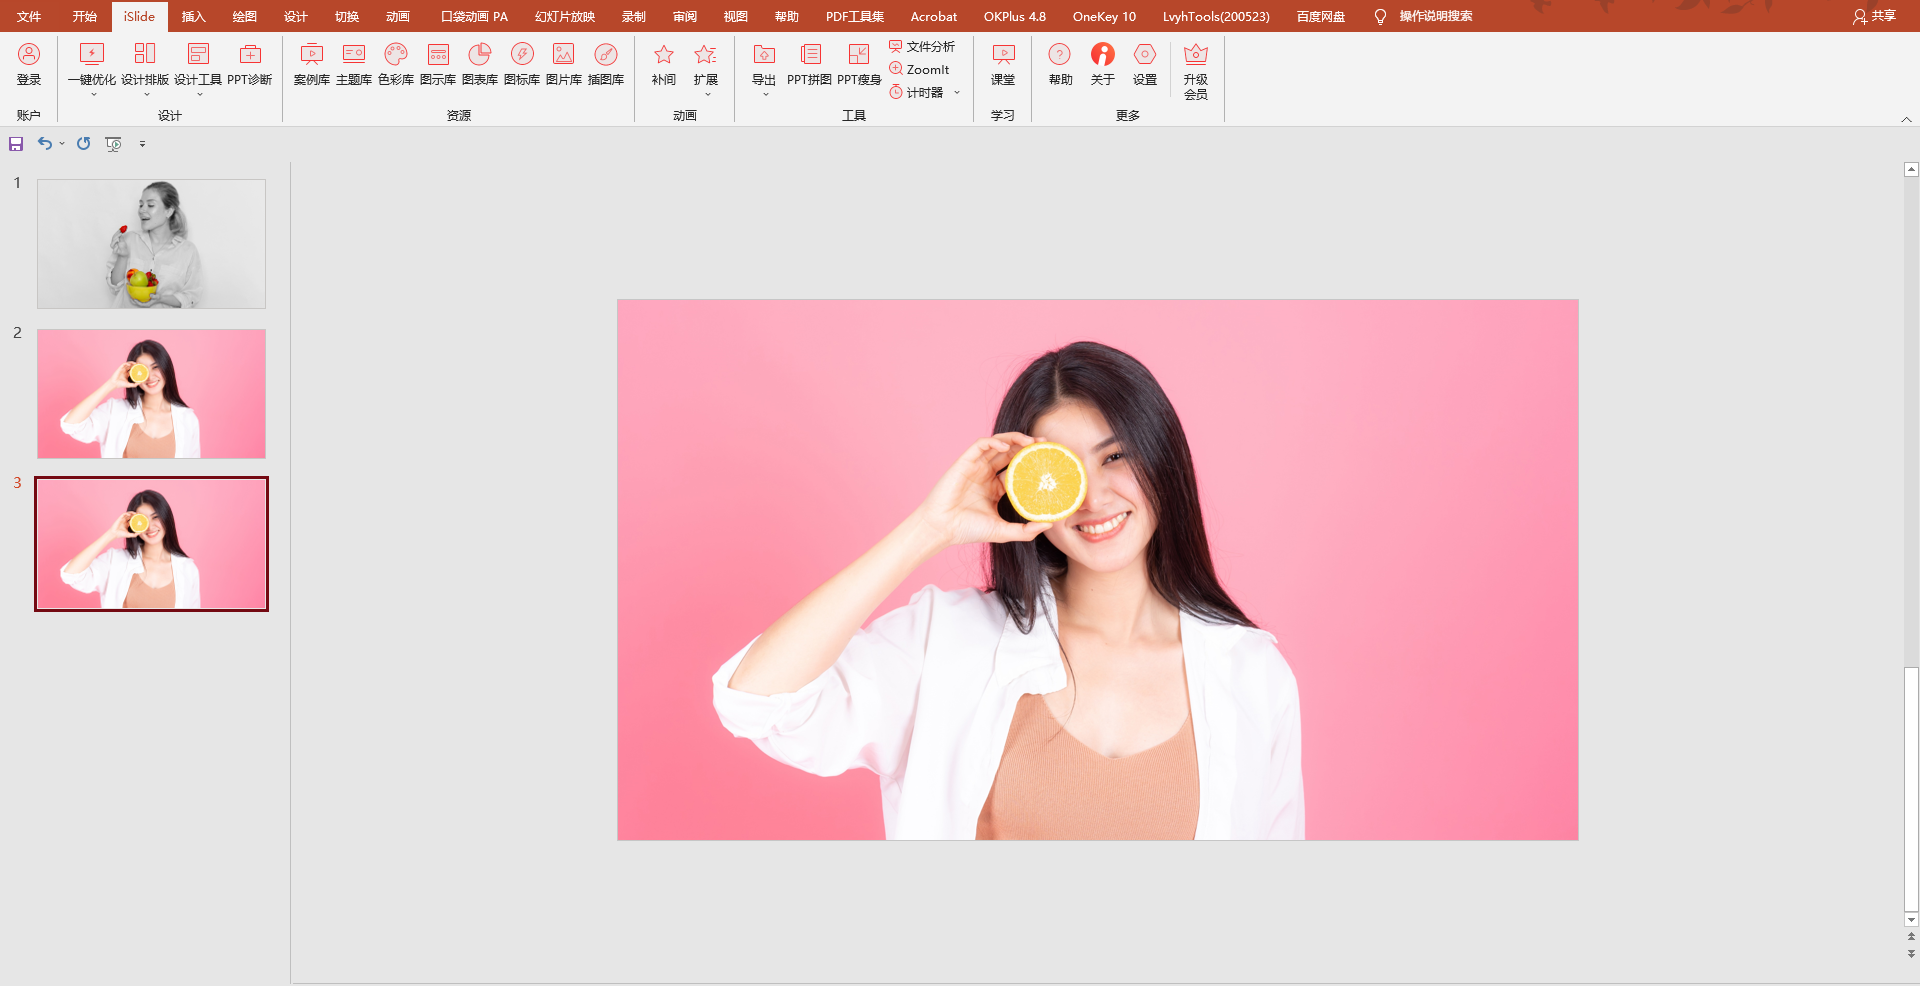Expand the 设计工具 dropdown arrow
This screenshot has width=1920, height=986.
tap(199, 95)
